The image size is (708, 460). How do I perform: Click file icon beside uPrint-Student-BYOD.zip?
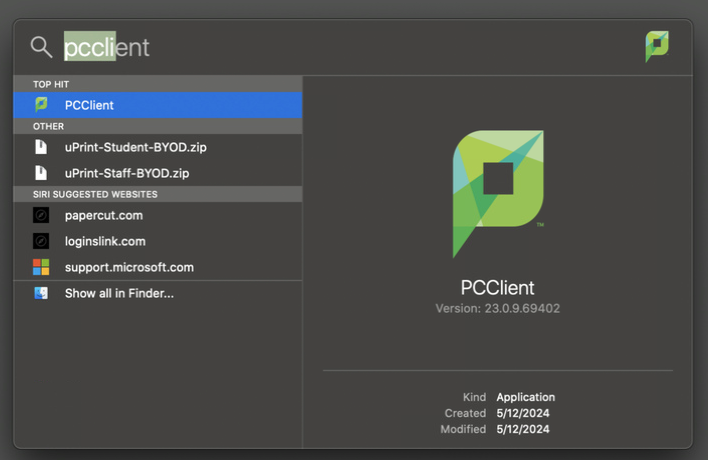pos(41,147)
